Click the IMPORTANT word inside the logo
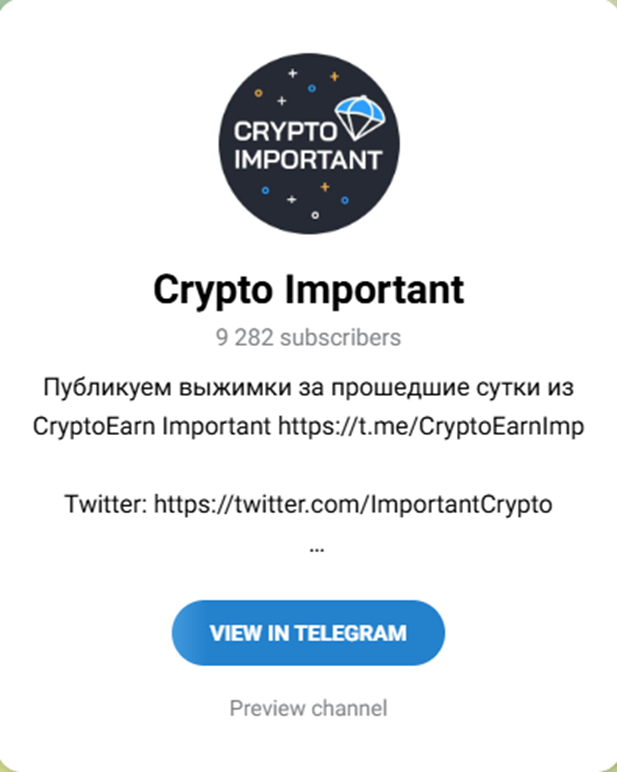The width and height of the screenshot is (617, 772). (x=308, y=160)
